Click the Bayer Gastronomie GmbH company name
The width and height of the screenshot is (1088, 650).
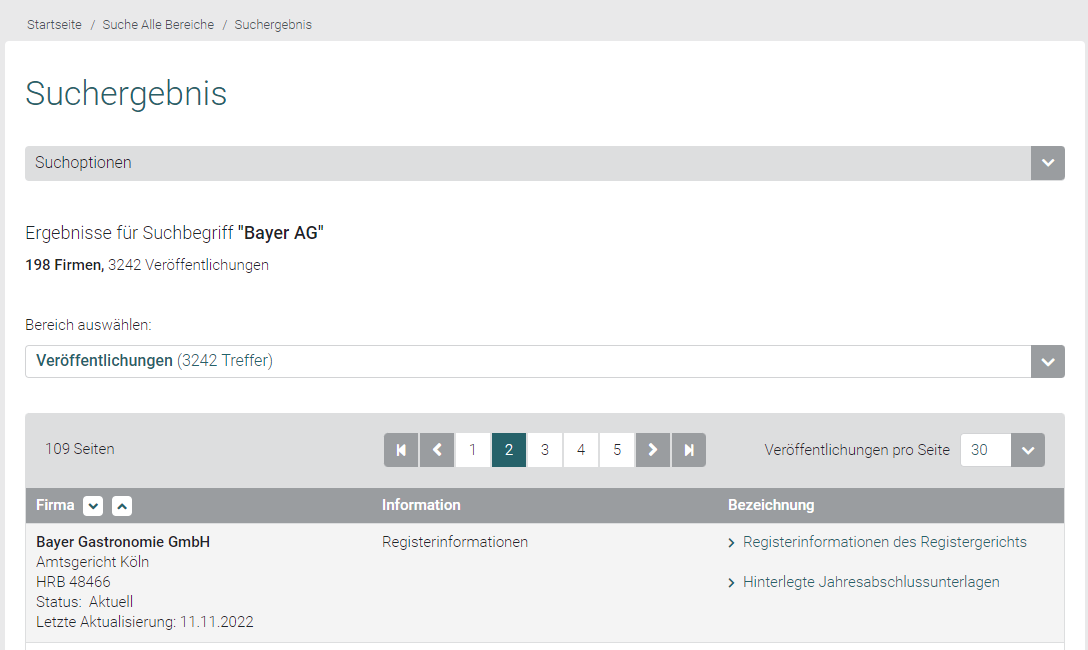(x=123, y=542)
